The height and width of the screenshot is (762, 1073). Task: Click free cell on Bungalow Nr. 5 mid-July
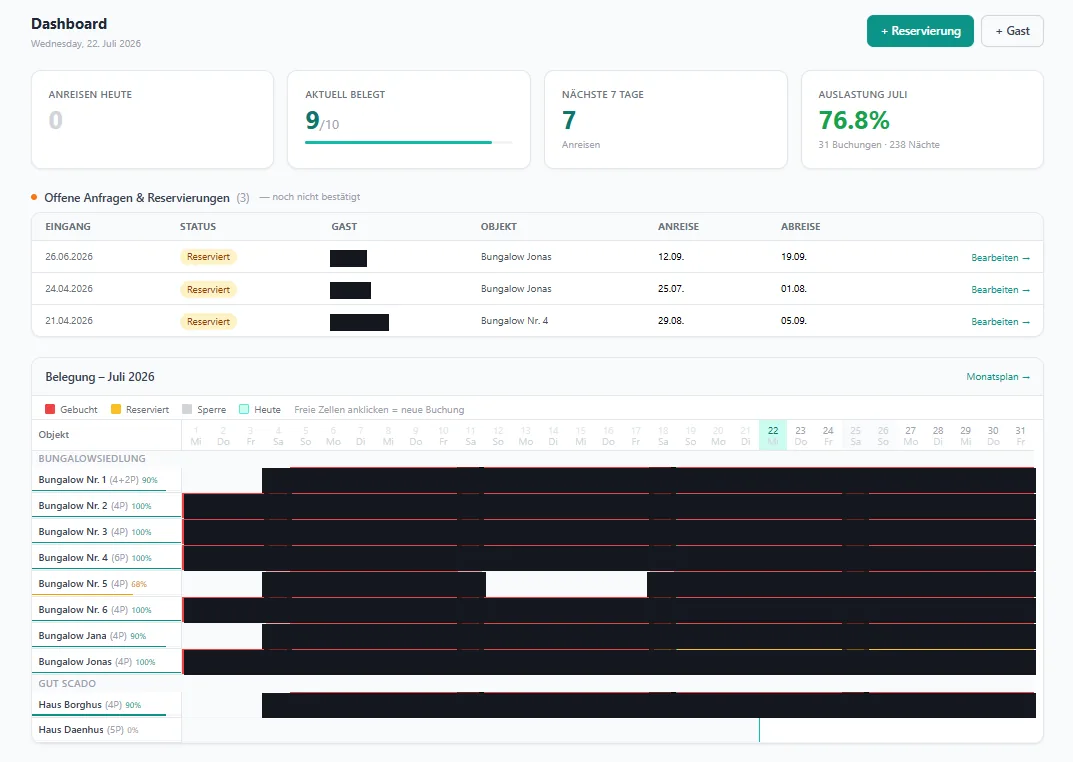pos(567,585)
